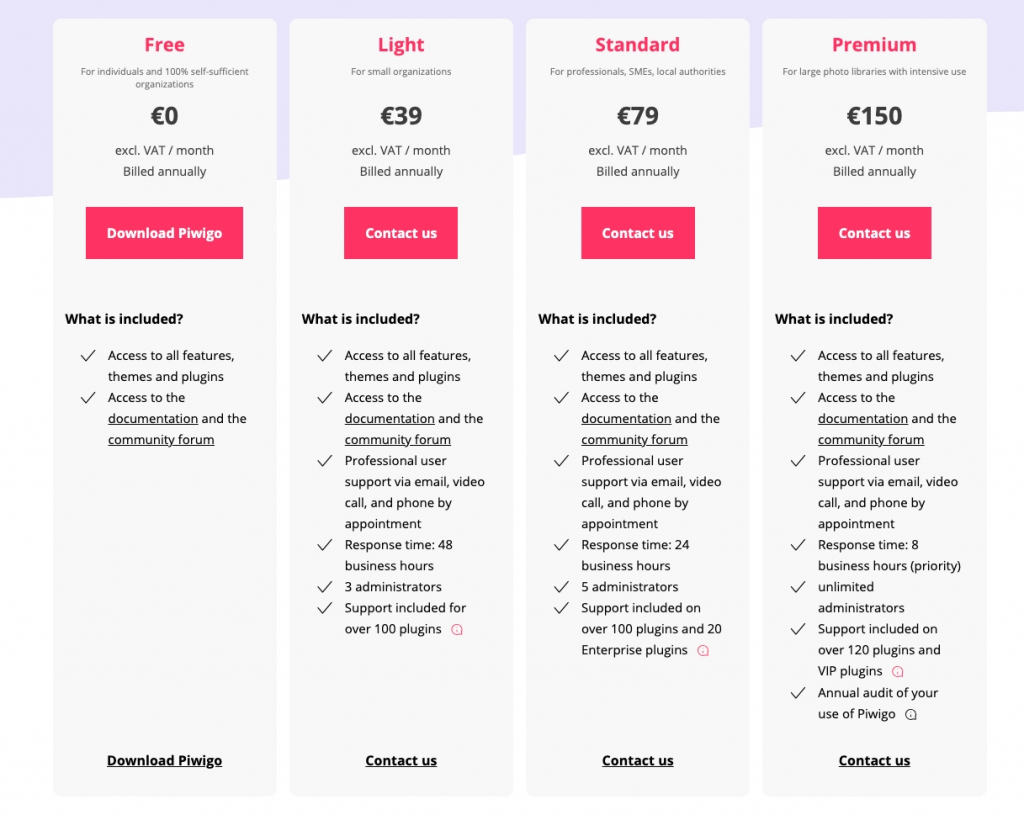Open community forum link in Free plan
This screenshot has width=1024, height=815.
(161, 440)
